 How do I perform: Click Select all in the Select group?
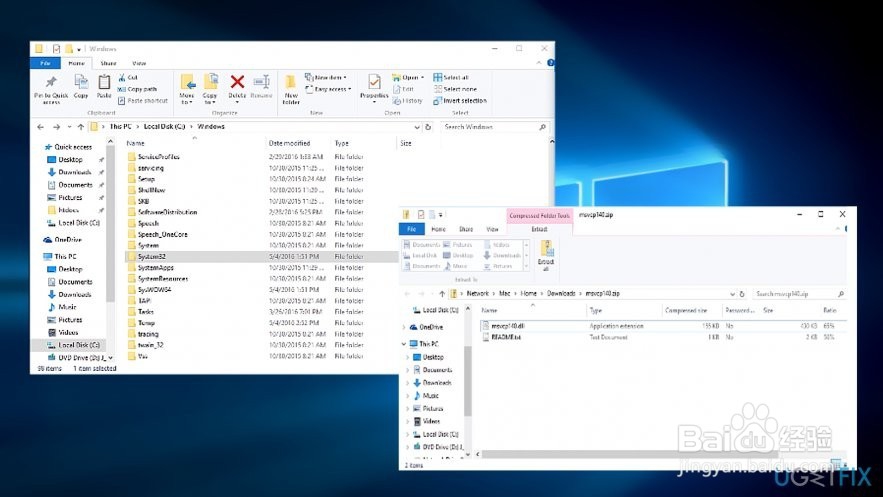(451, 77)
